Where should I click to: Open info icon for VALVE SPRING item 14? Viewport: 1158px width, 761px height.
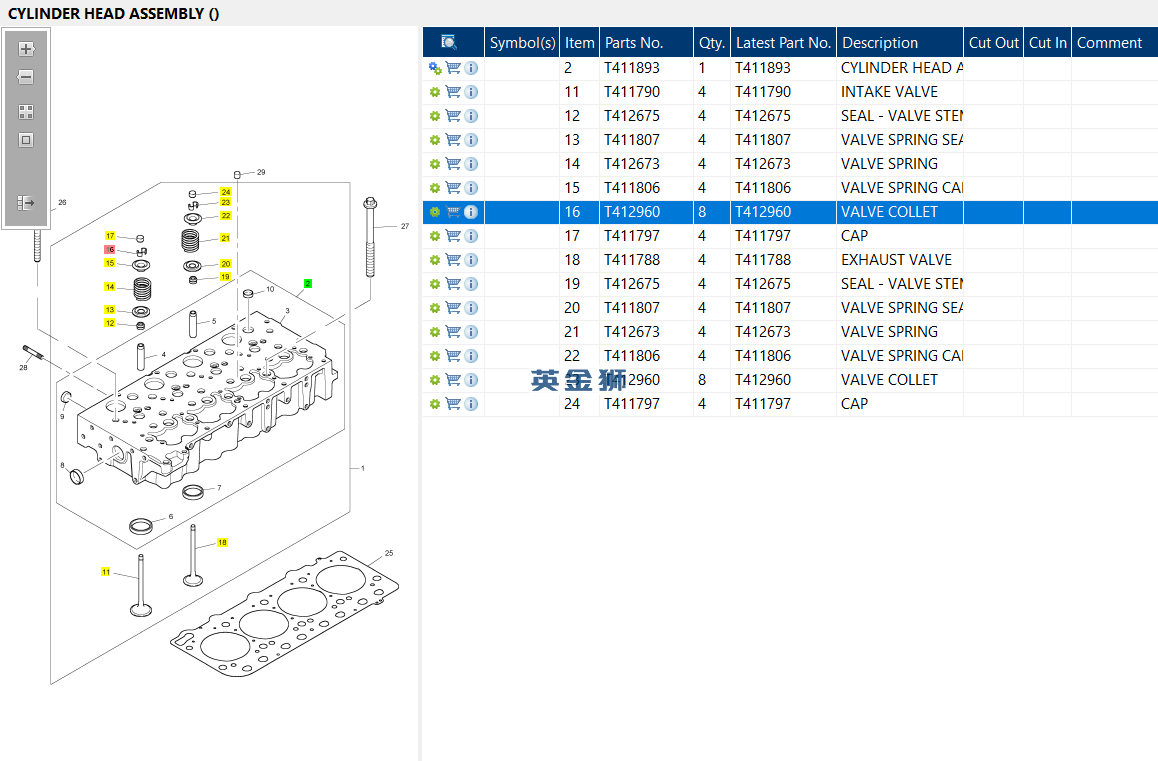coord(471,164)
